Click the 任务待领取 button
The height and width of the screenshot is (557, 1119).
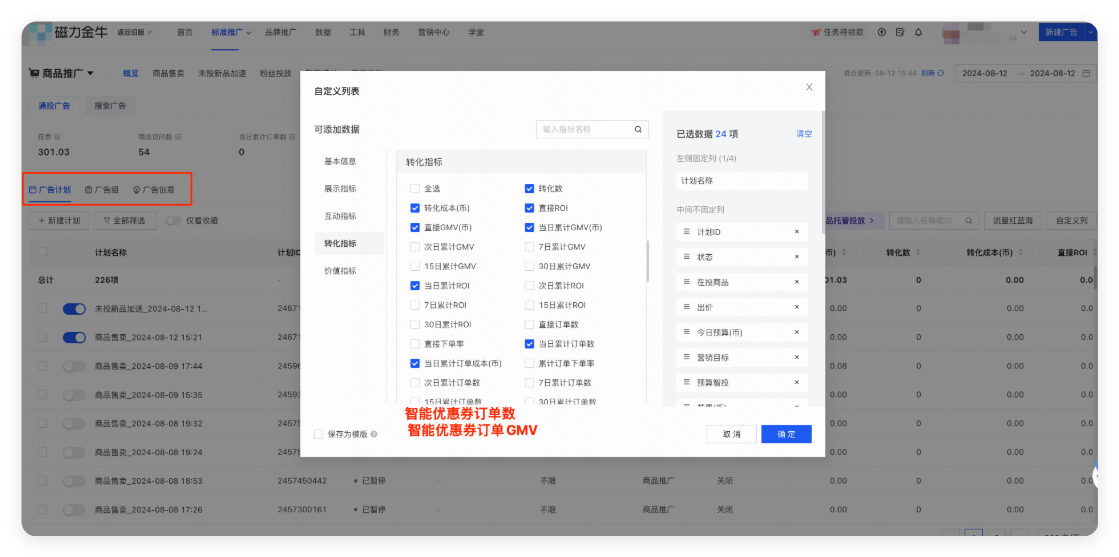(x=839, y=32)
